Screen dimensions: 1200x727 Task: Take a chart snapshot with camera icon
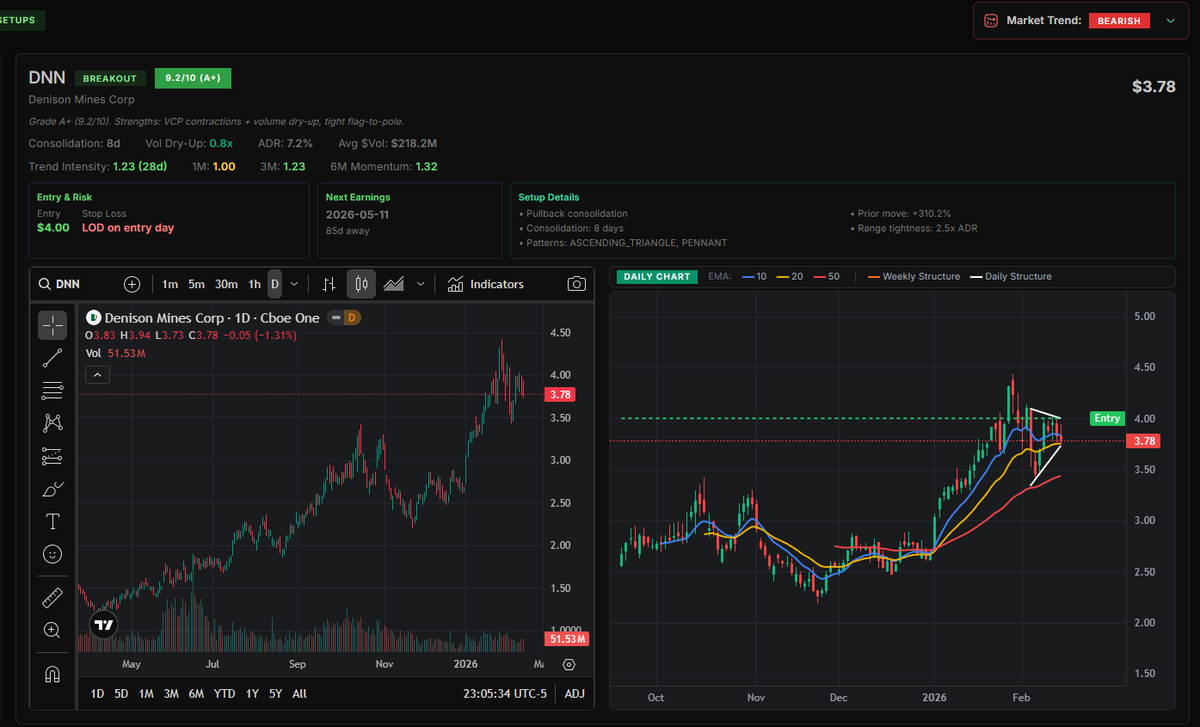(576, 284)
